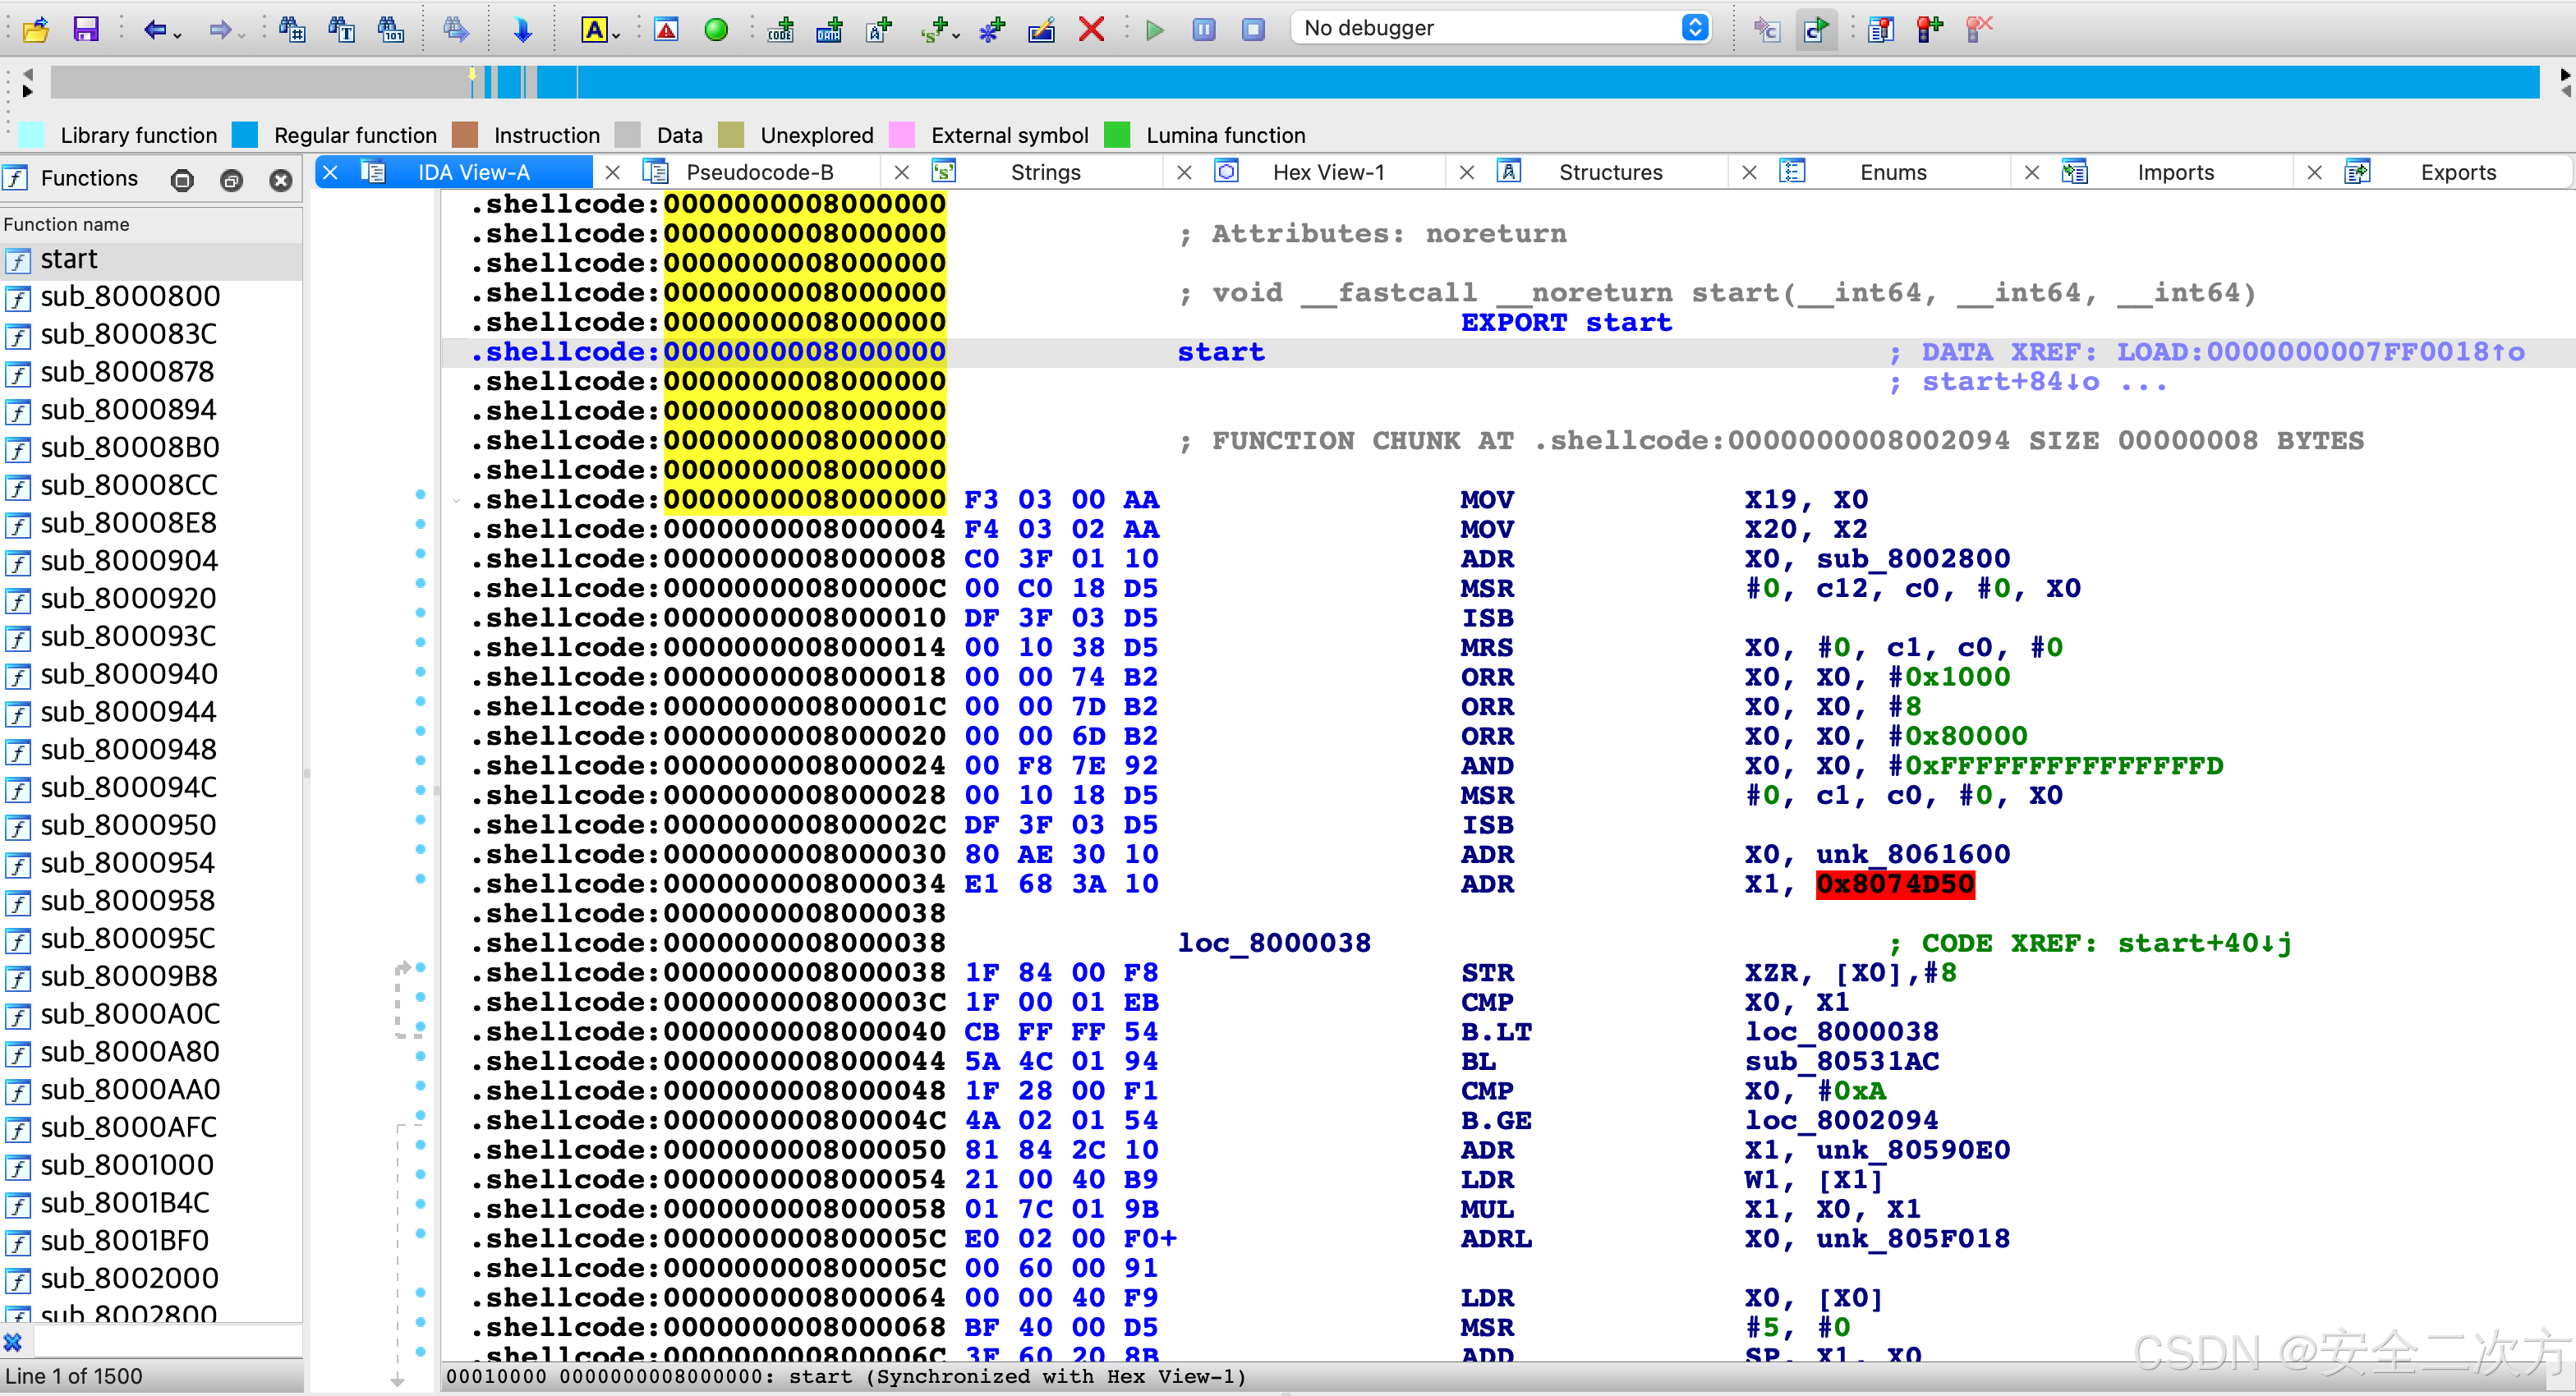This screenshot has width=2576, height=1396.
Task: Click the Create code plus icon
Action: (x=780, y=29)
